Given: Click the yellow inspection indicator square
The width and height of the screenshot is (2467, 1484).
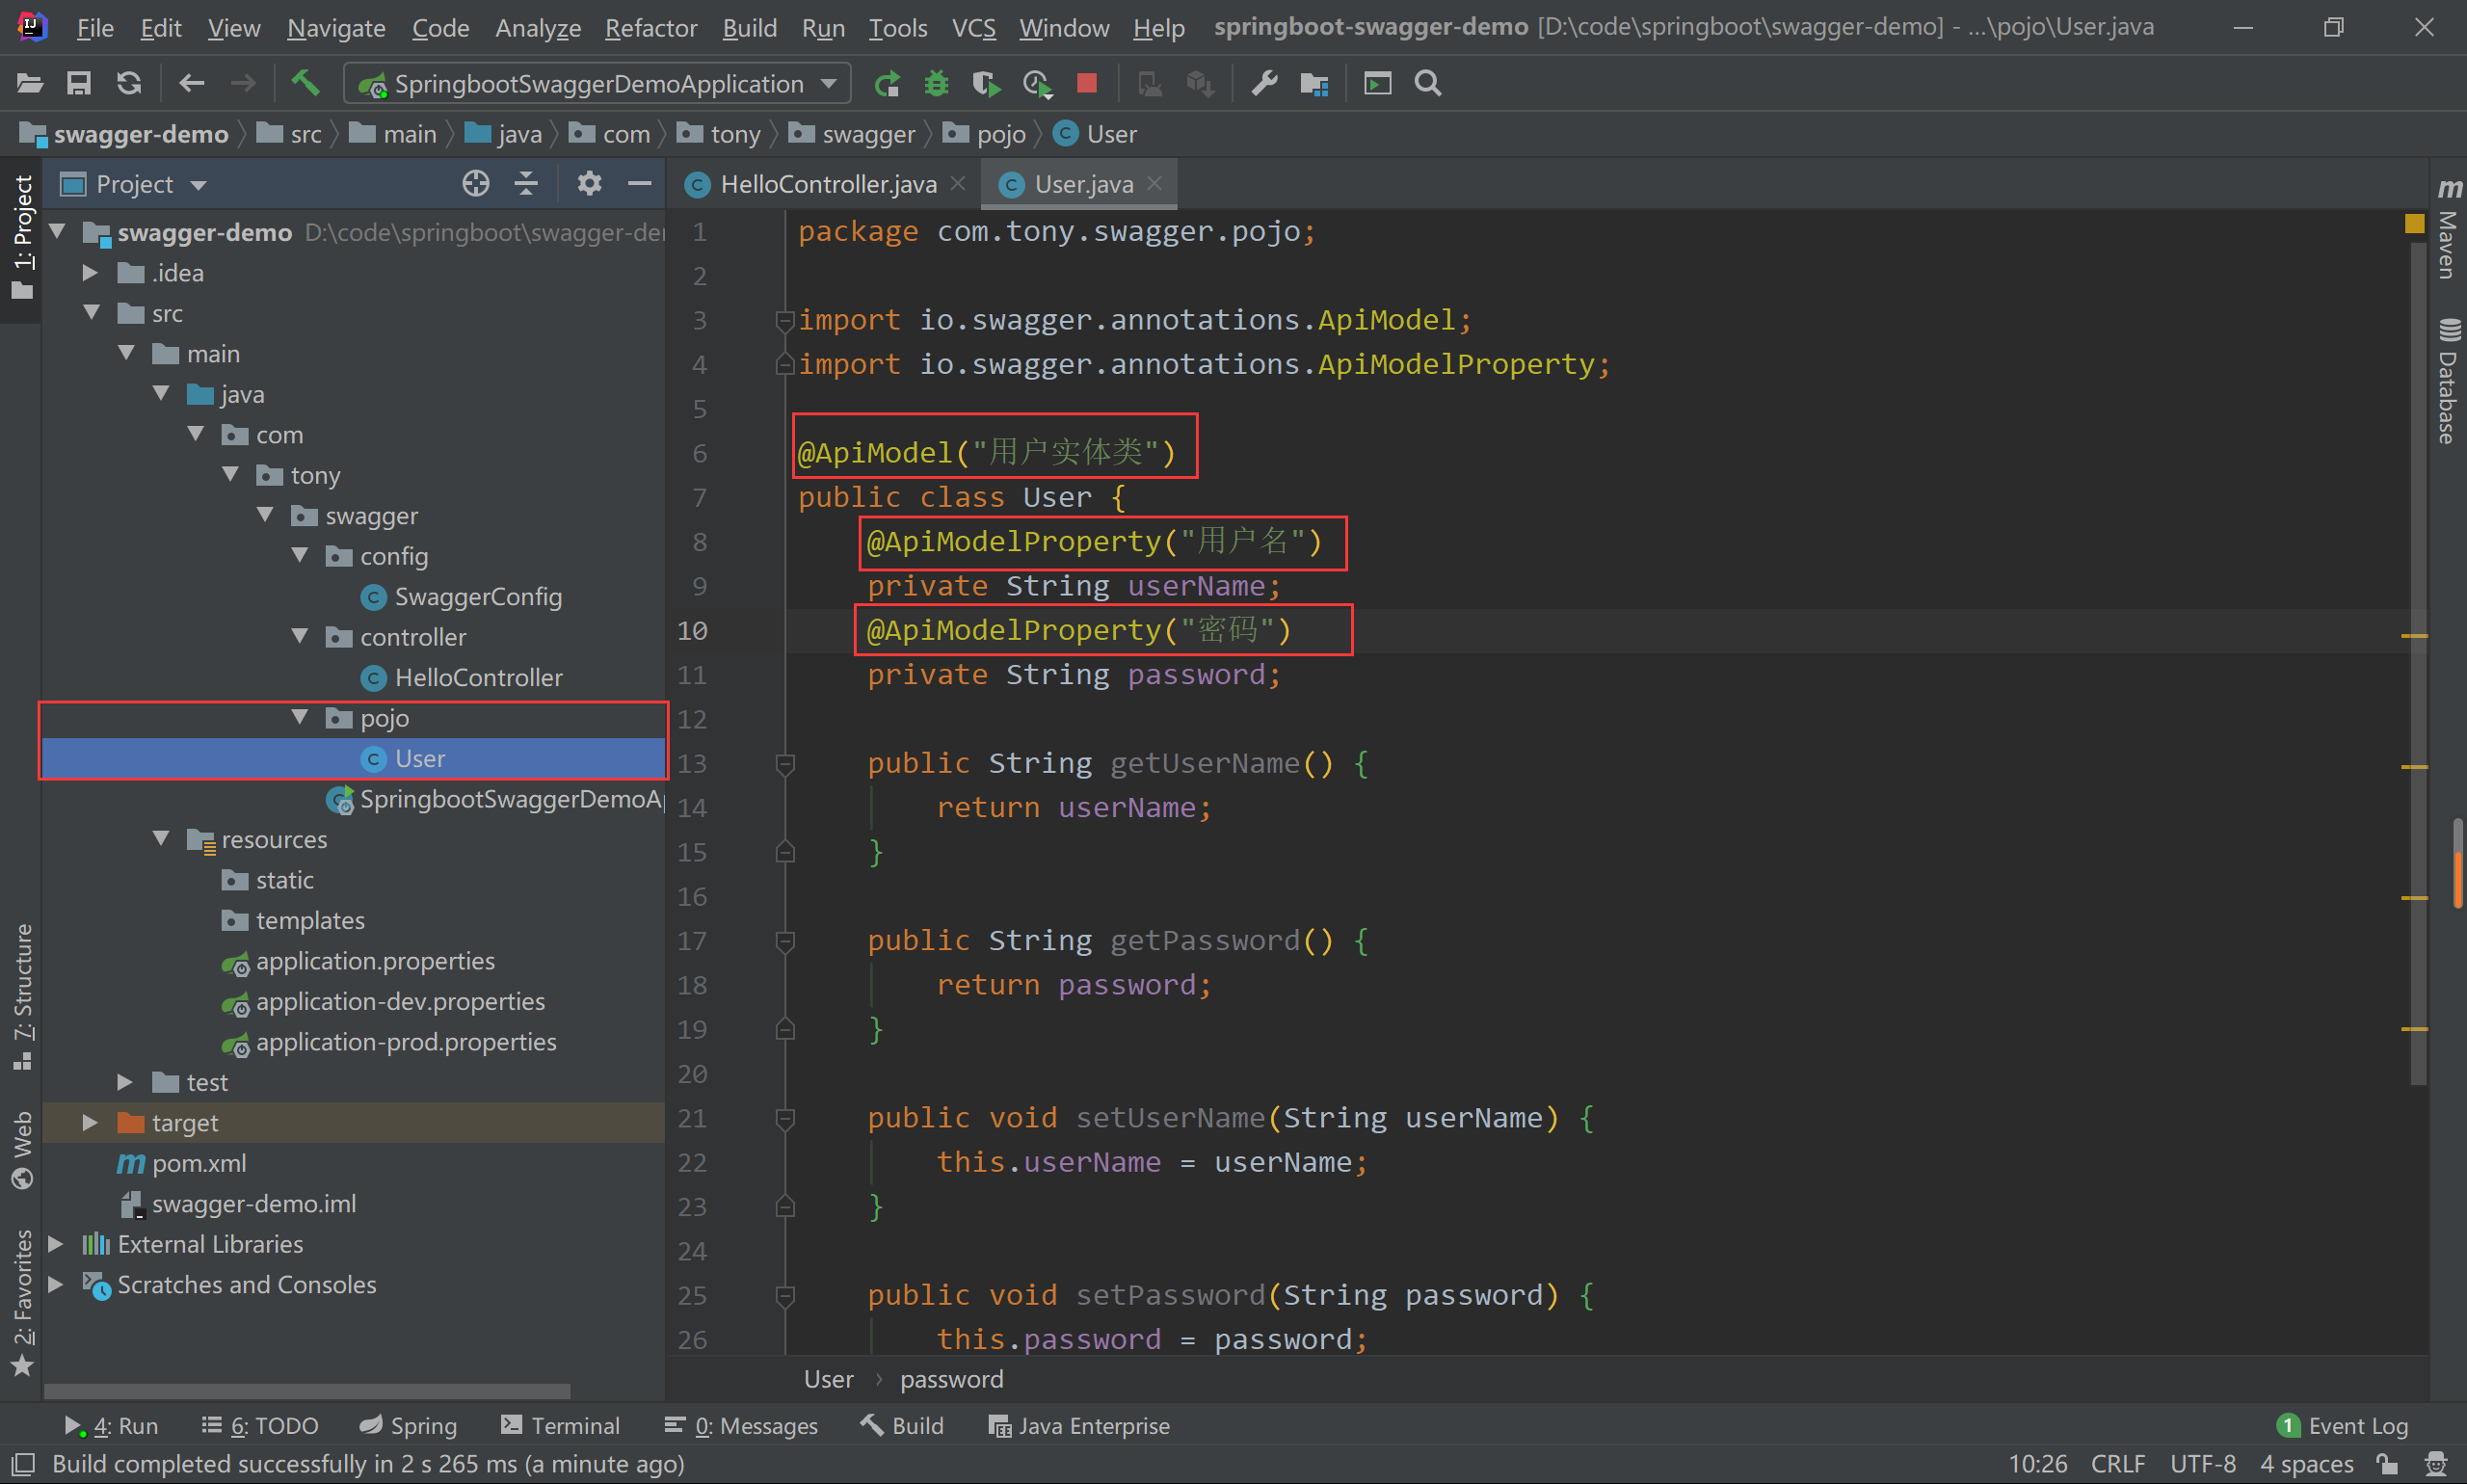Looking at the screenshot, I should tap(2414, 224).
